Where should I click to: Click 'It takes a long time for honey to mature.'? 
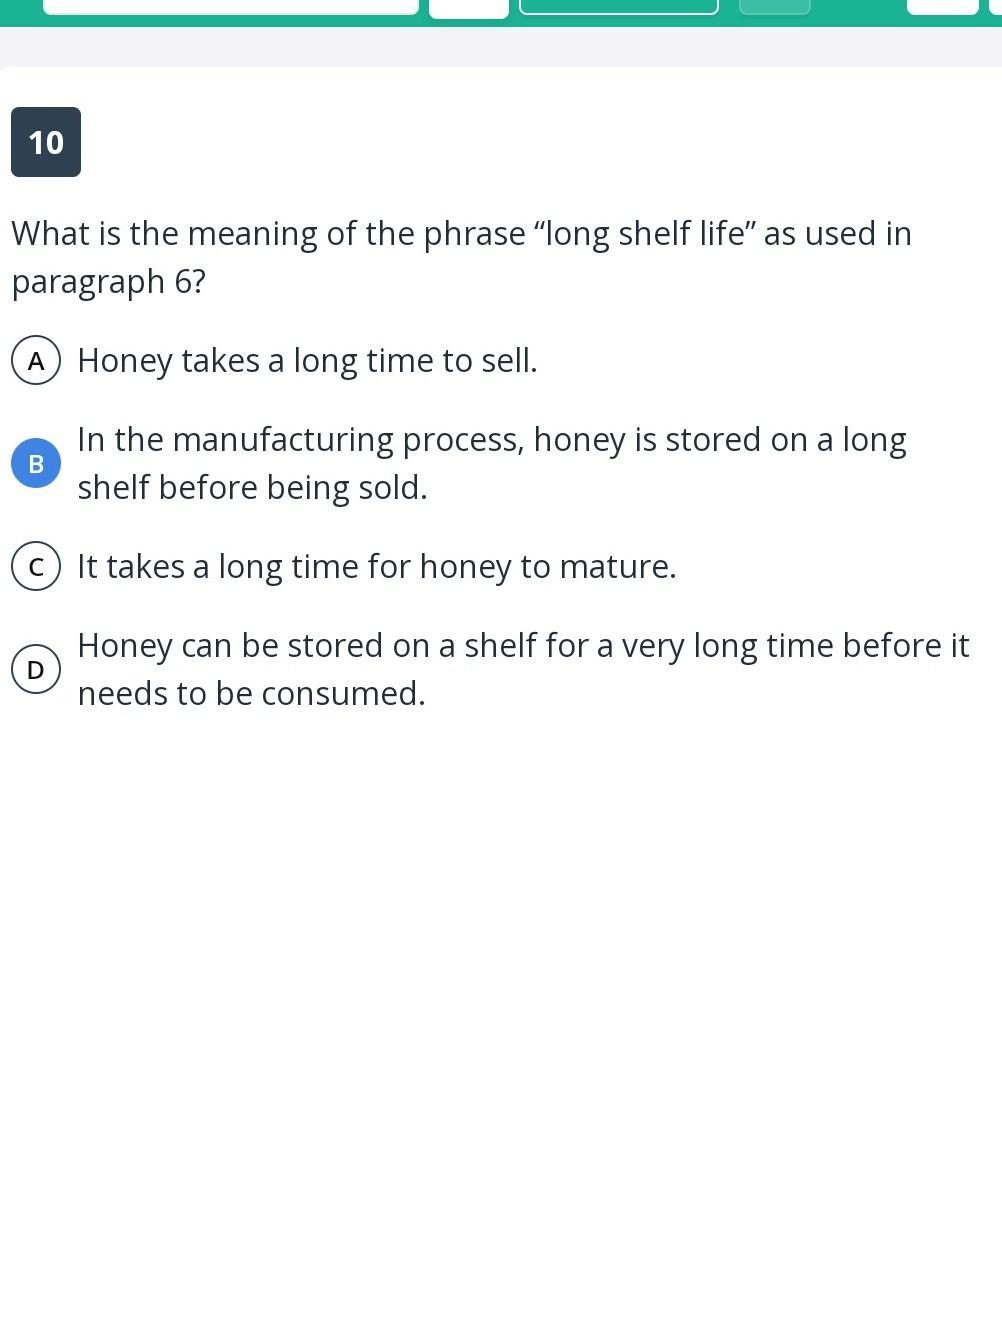pos(376,567)
